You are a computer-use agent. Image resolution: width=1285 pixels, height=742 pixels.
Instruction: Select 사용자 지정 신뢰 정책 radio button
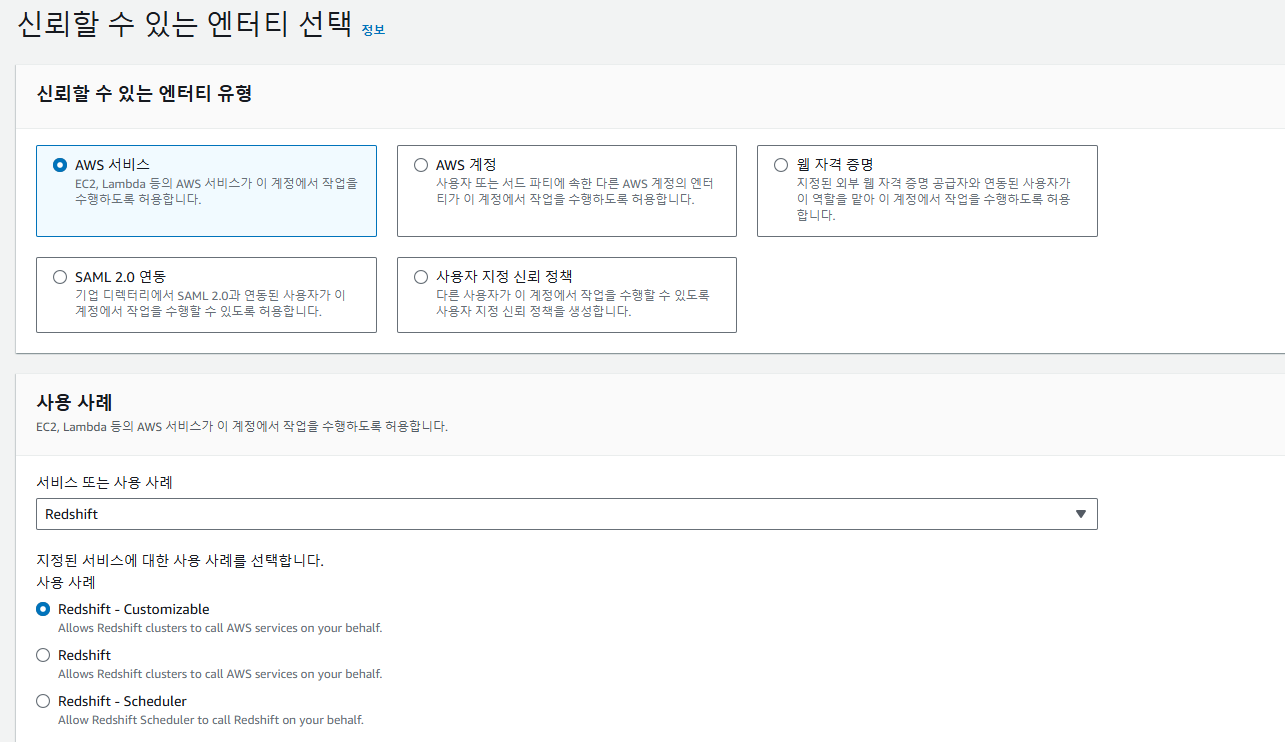click(421, 277)
